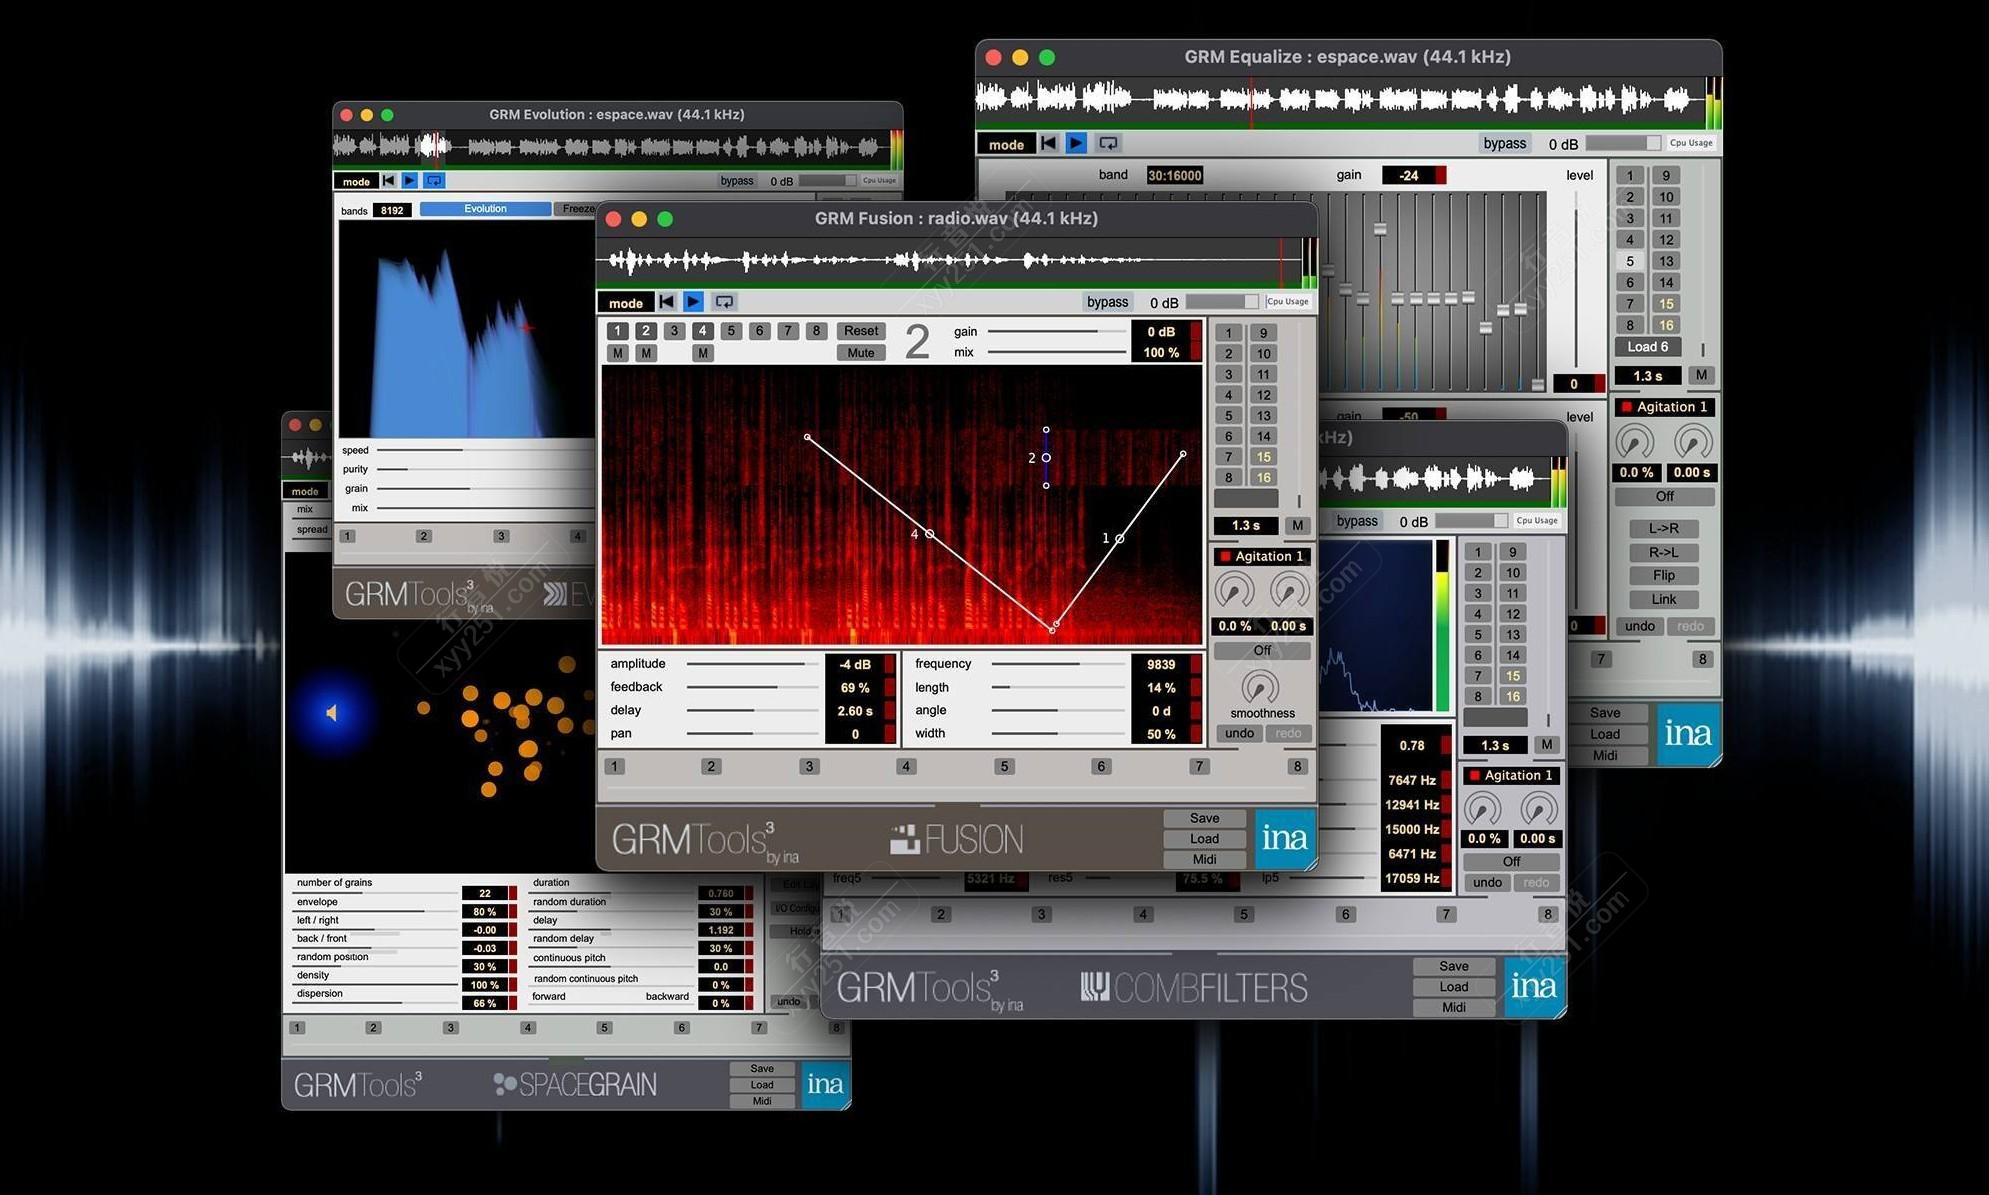Click Flip button in Equalize window
The width and height of the screenshot is (1989, 1195).
coord(1664,575)
